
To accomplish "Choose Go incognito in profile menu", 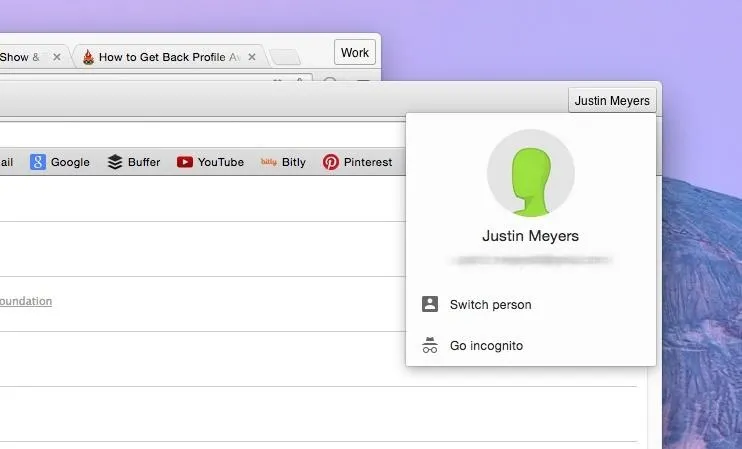I will (x=530, y=345).
